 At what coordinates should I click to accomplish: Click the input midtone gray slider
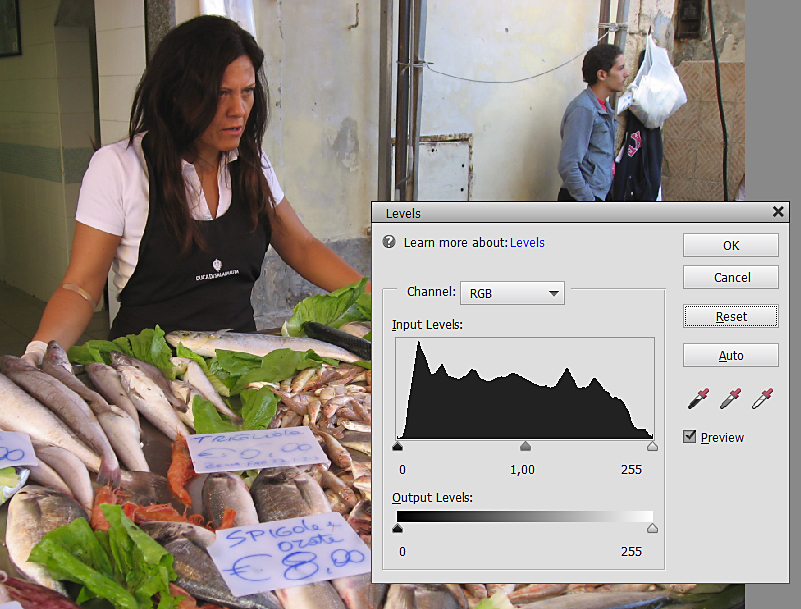coord(525,446)
